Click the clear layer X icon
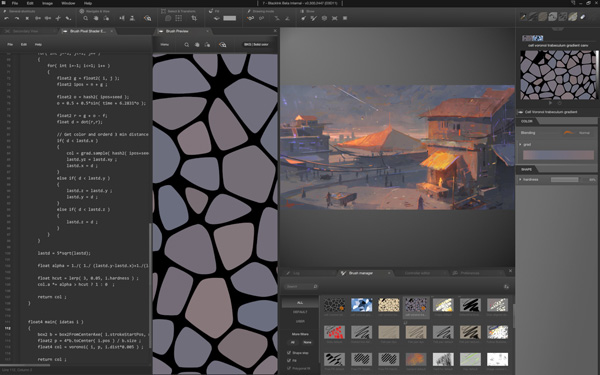Viewport: 600px width, 375px height. 27,18
